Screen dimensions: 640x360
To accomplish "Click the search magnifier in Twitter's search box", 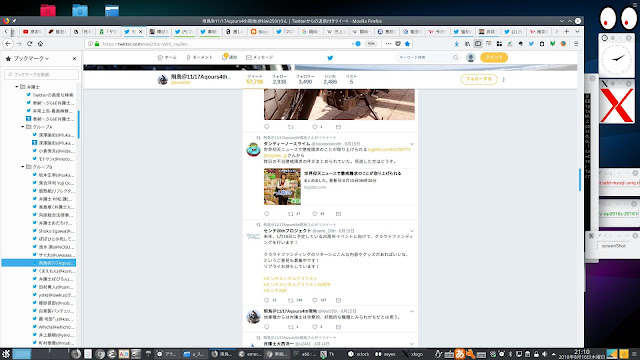I will 456,58.
